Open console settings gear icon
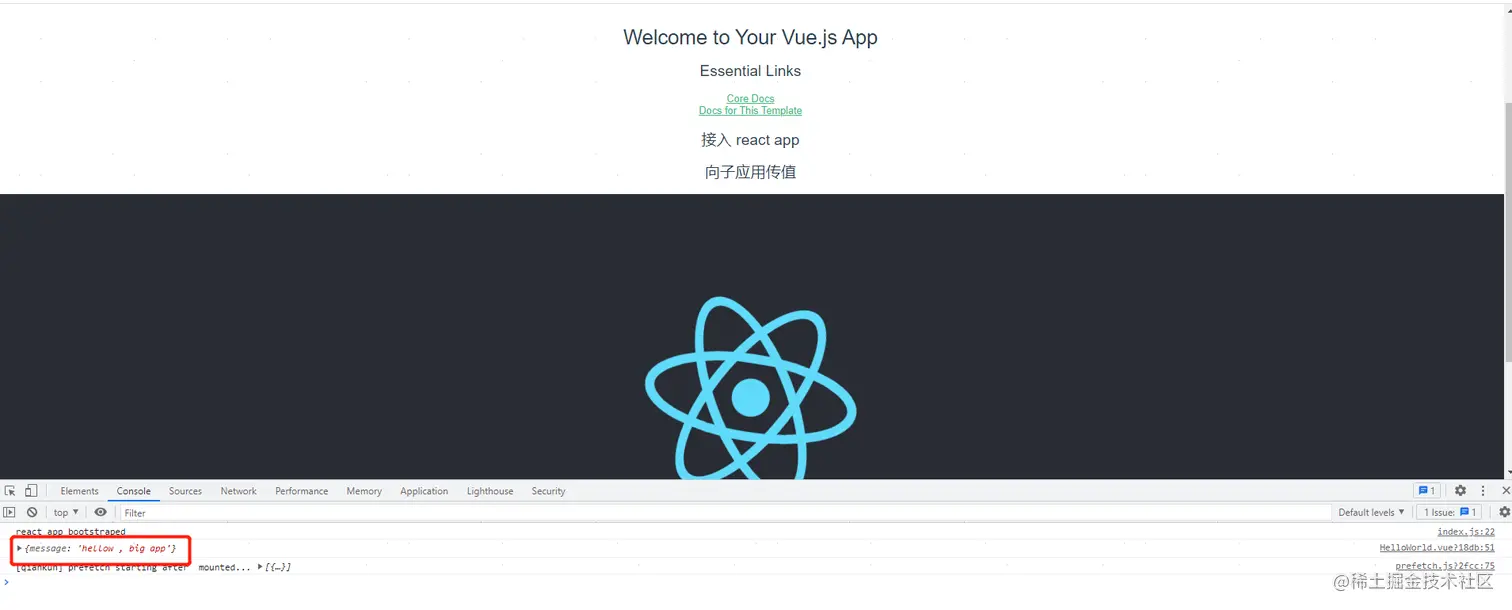 click(1504, 512)
